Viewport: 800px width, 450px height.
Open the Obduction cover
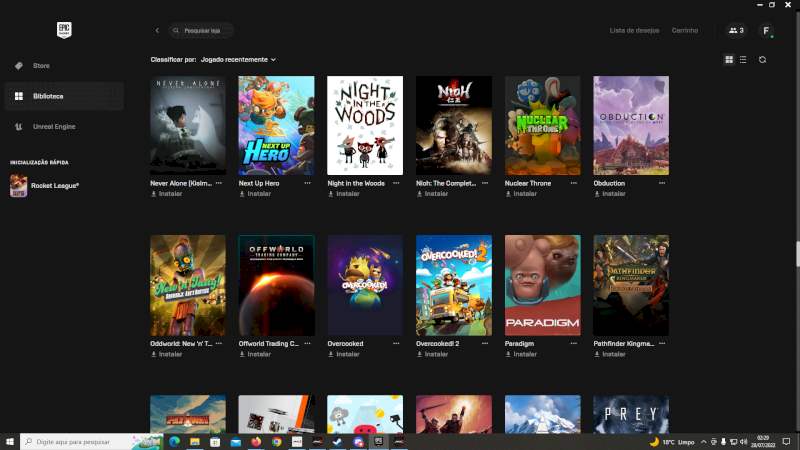click(631, 126)
